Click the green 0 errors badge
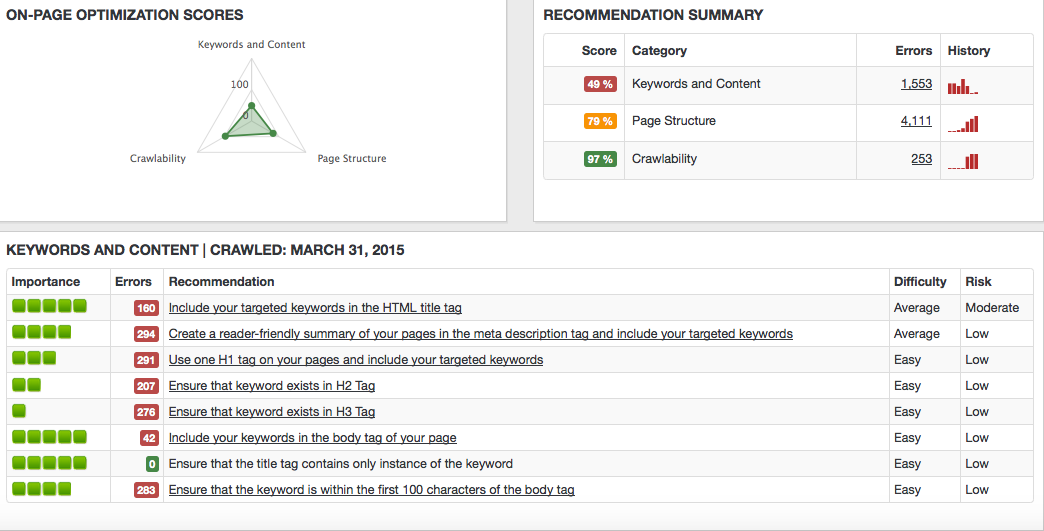 tap(152, 464)
